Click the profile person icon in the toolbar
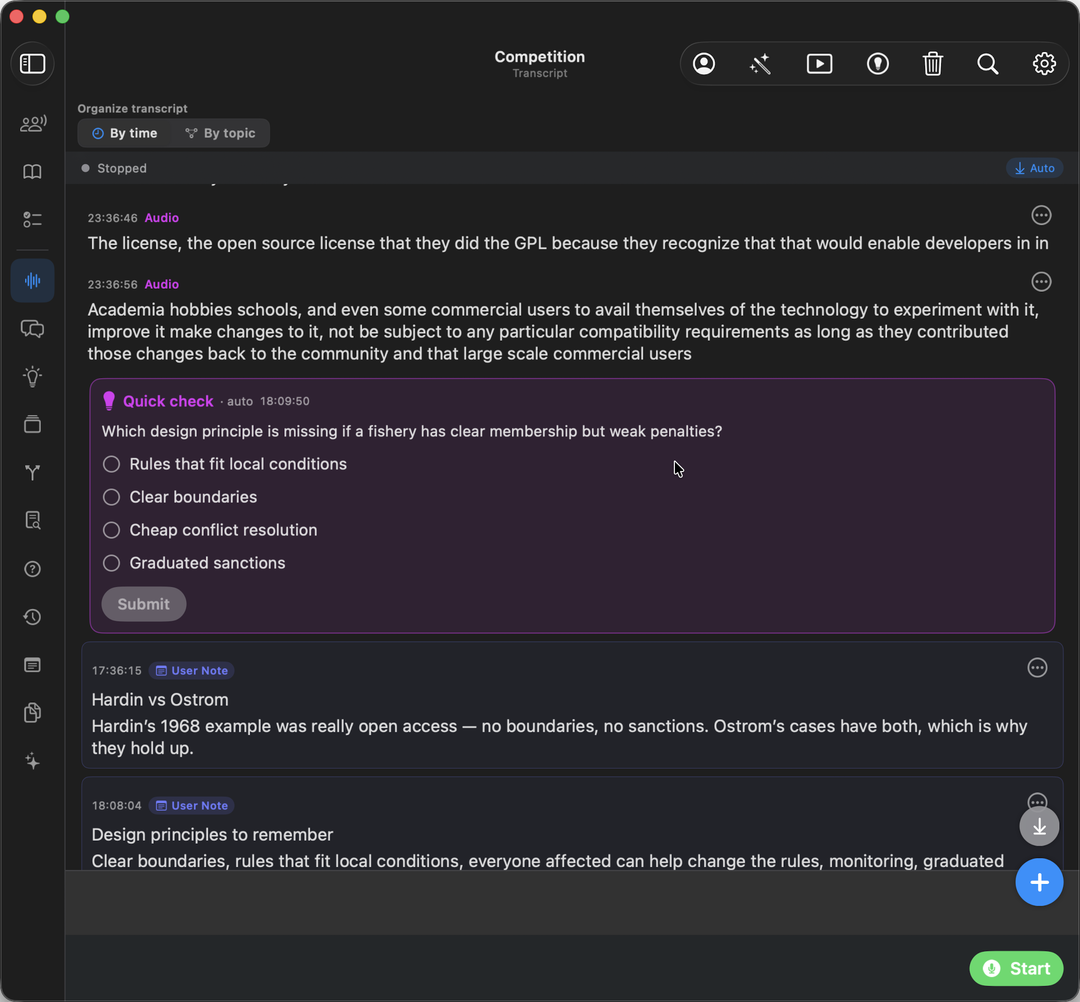 coord(704,64)
